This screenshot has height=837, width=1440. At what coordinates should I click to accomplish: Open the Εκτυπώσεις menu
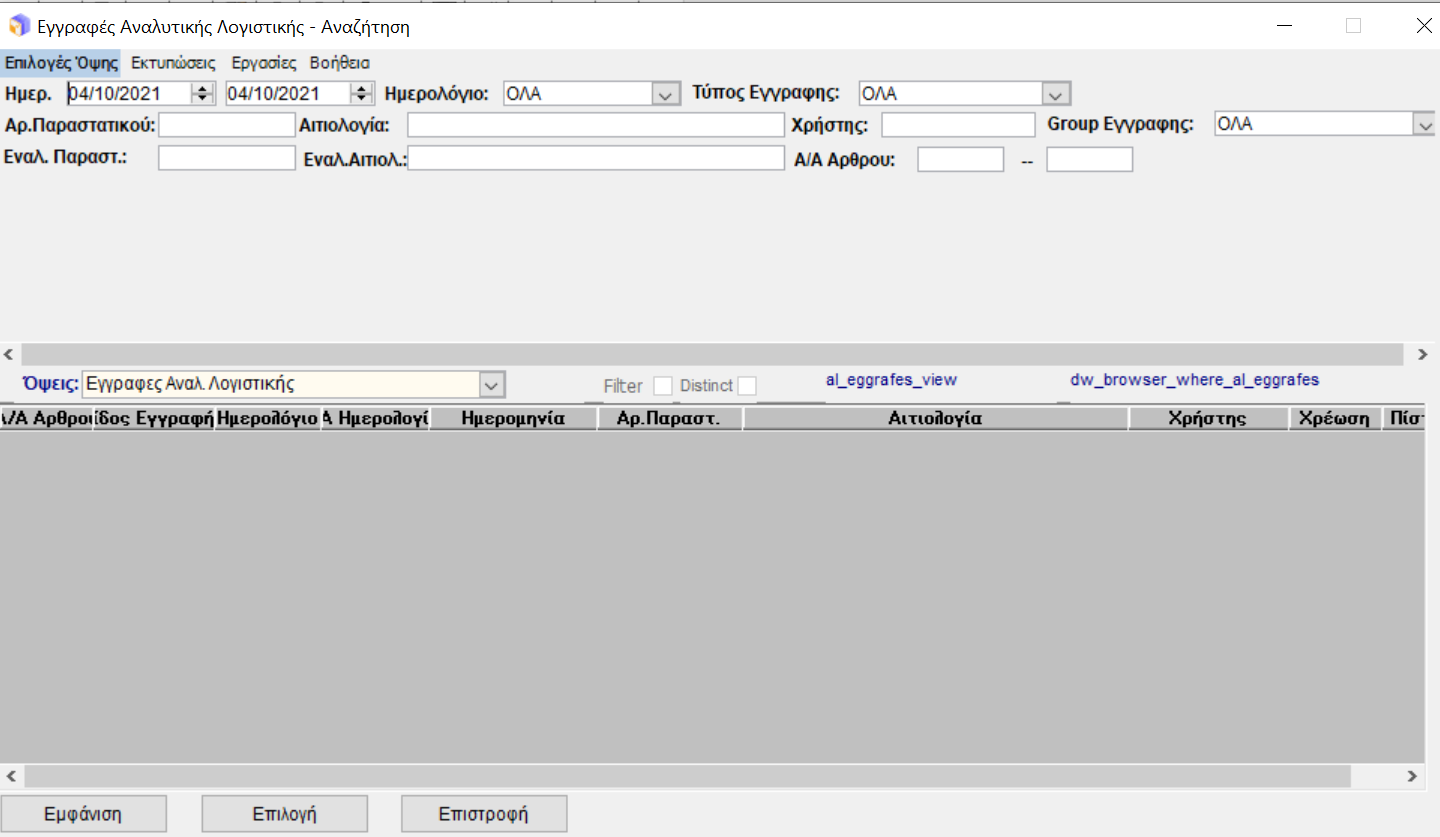tap(173, 62)
